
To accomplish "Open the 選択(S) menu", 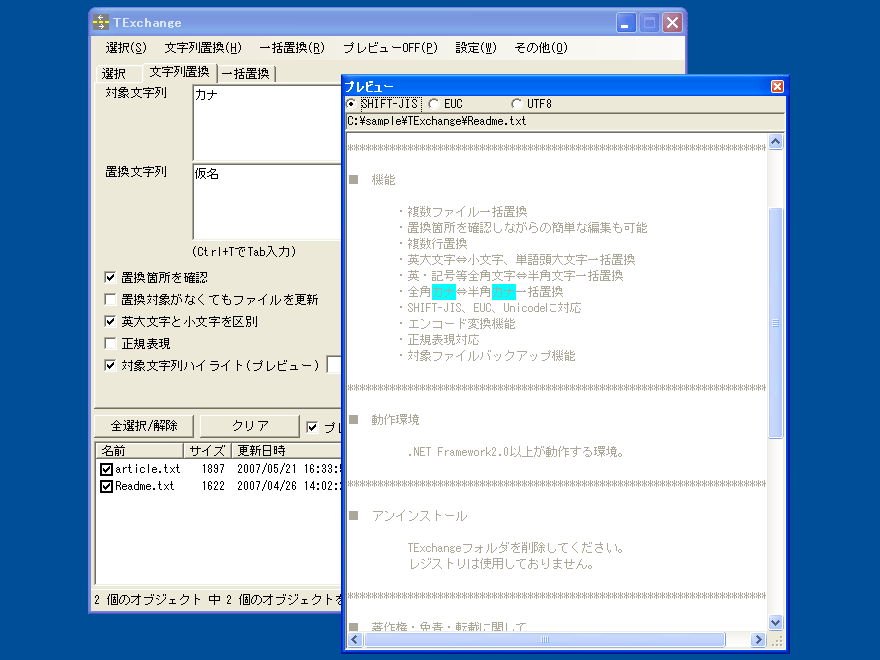I will (x=126, y=48).
